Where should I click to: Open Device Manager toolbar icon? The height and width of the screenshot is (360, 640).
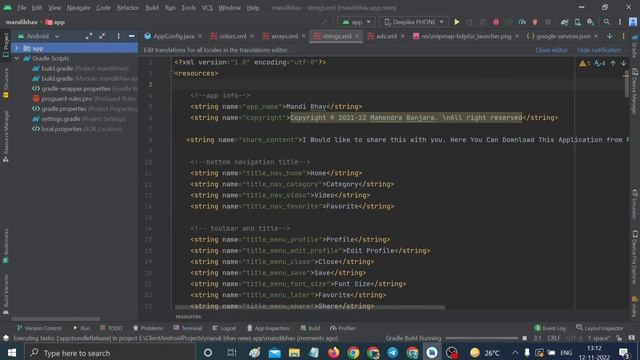point(578,22)
